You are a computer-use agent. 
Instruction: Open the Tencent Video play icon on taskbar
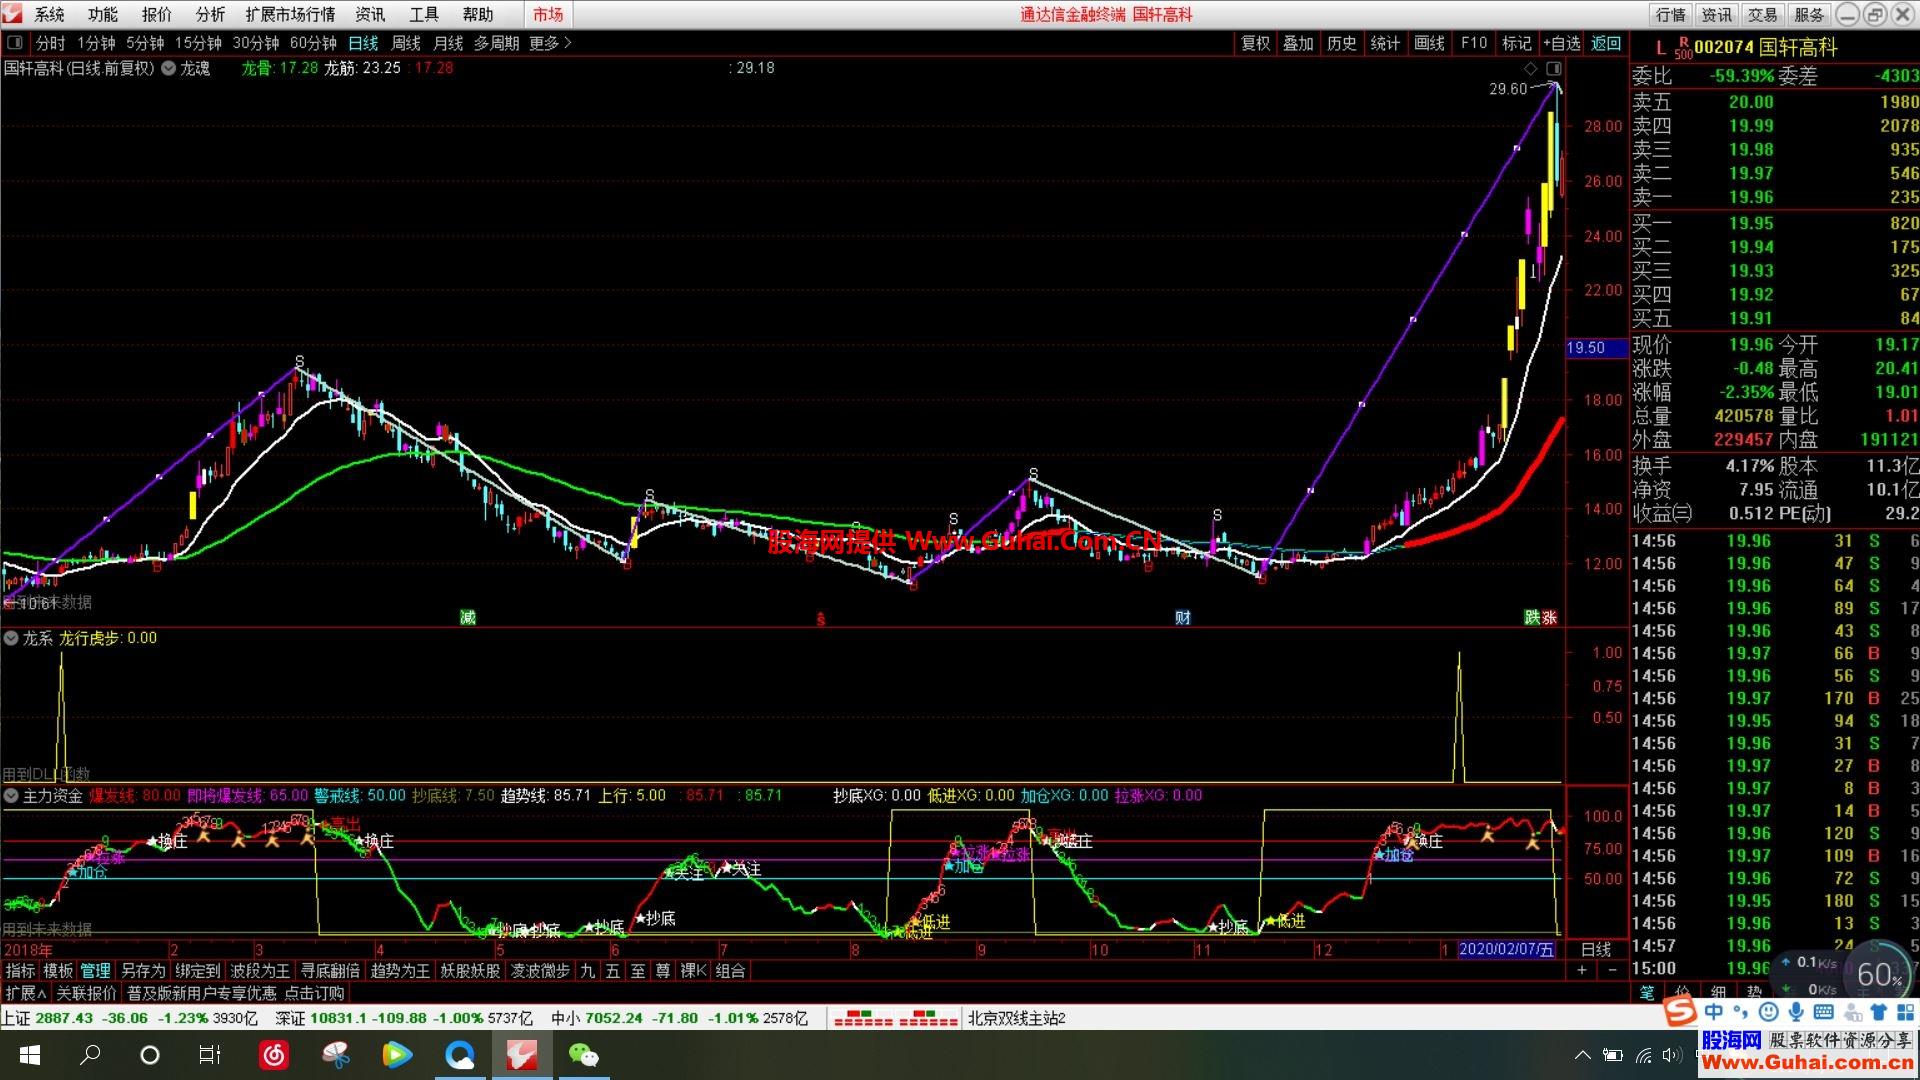click(x=397, y=1055)
